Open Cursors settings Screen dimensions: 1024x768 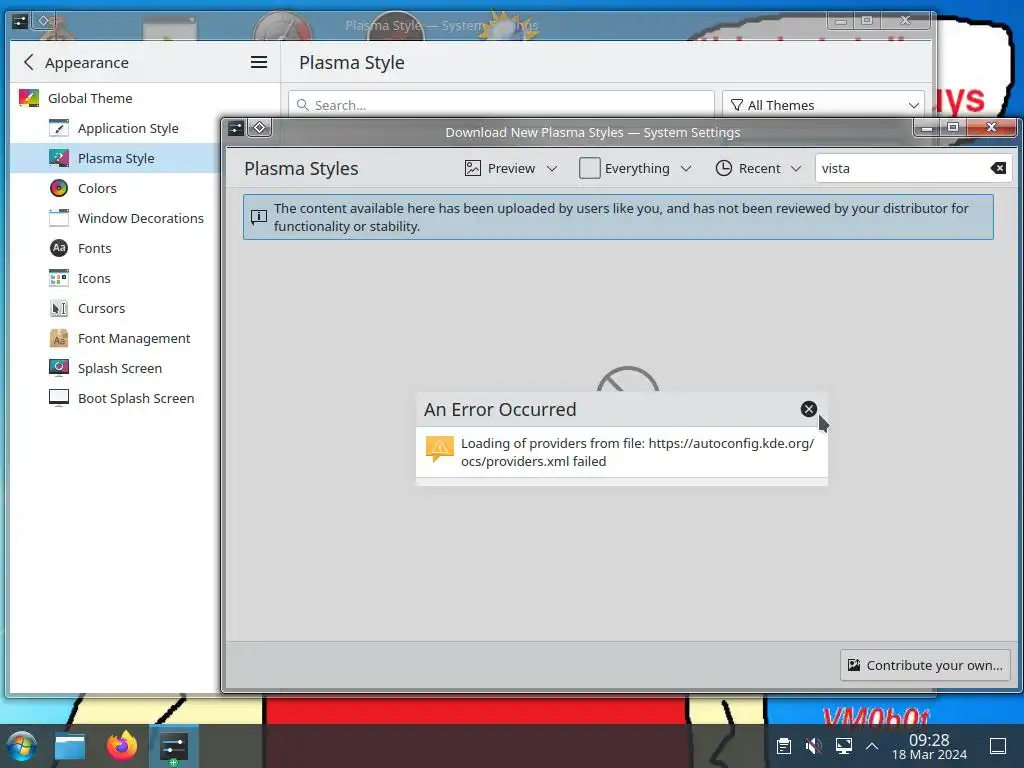[x=118, y=308]
